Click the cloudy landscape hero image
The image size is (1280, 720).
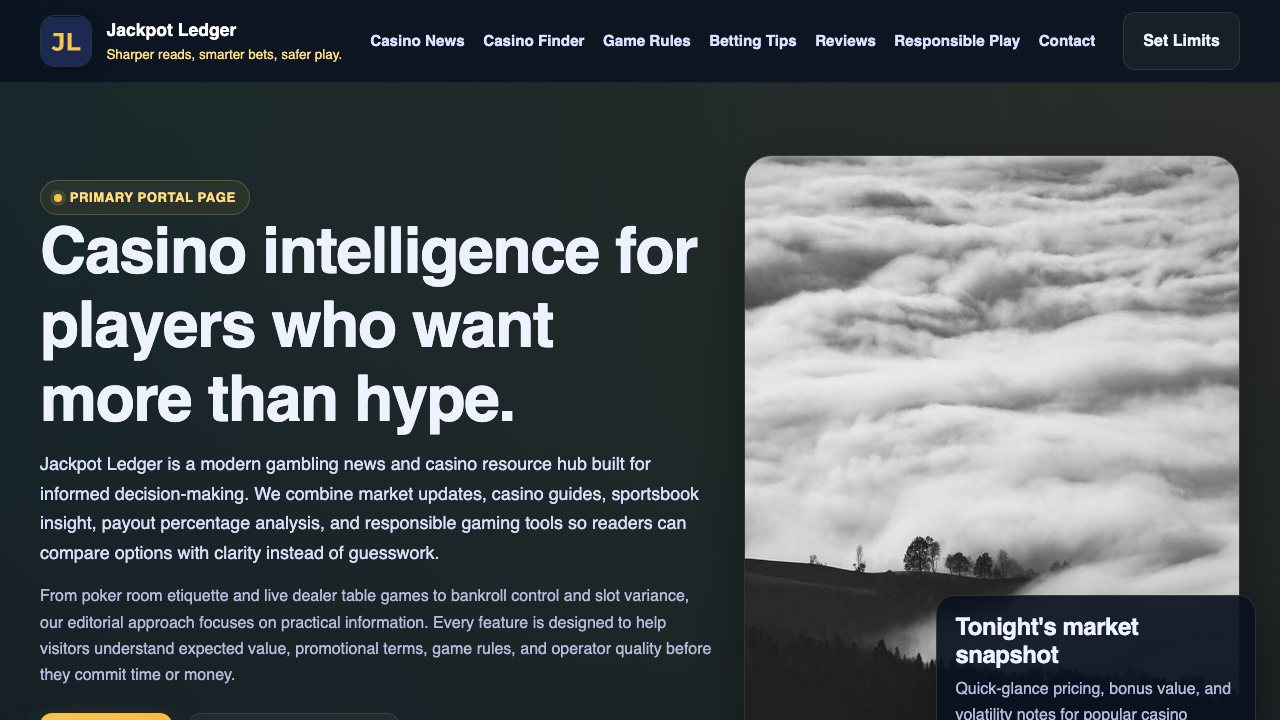[x=990, y=380]
